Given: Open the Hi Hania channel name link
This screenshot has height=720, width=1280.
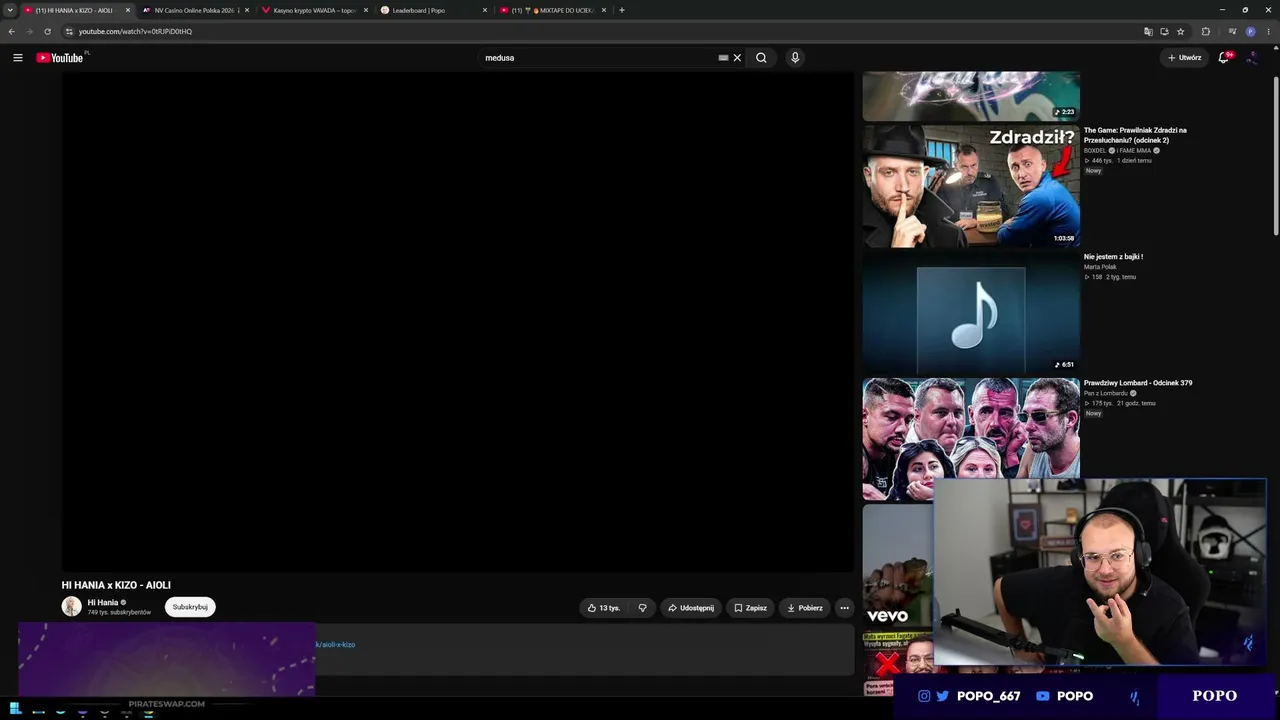Looking at the screenshot, I should (103, 602).
